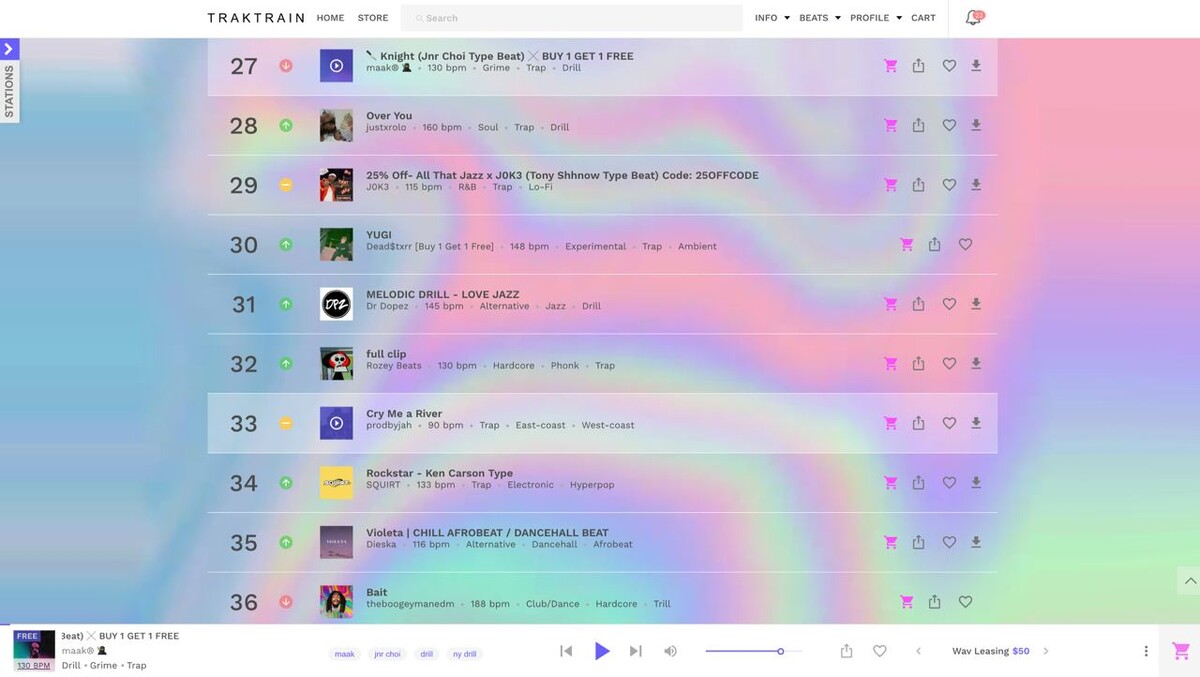Open the PROFILE dropdown menu
The width and height of the screenshot is (1200, 677).
876,18
